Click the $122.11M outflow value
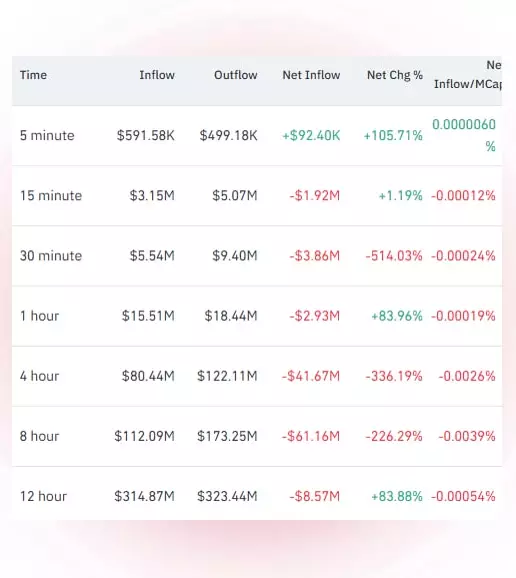 (x=227, y=376)
